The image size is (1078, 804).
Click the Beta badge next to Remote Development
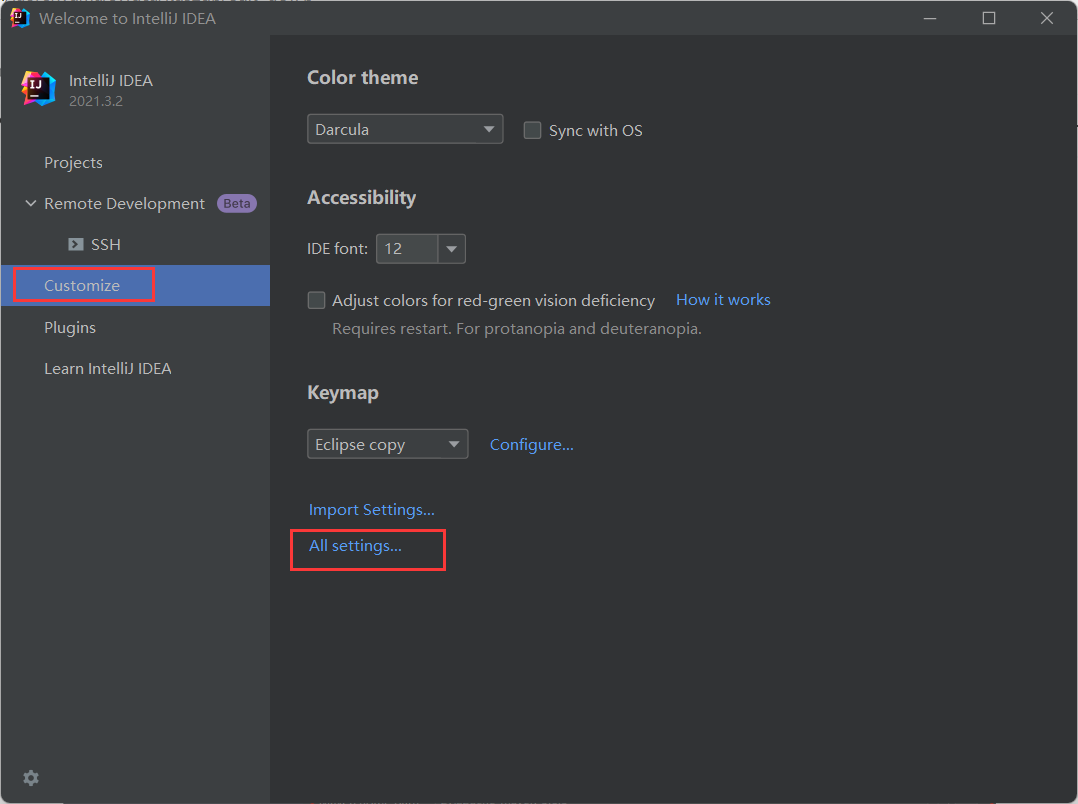click(236, 204)
